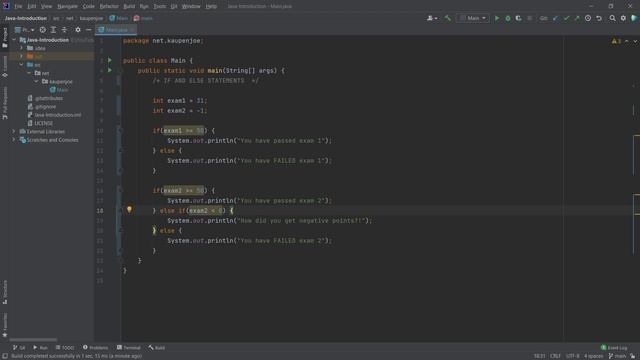The width and height of the screenshot is (640, 360).
Task: Open the Refactor menu
Action: pyautogui.click(x=109, y=7)
